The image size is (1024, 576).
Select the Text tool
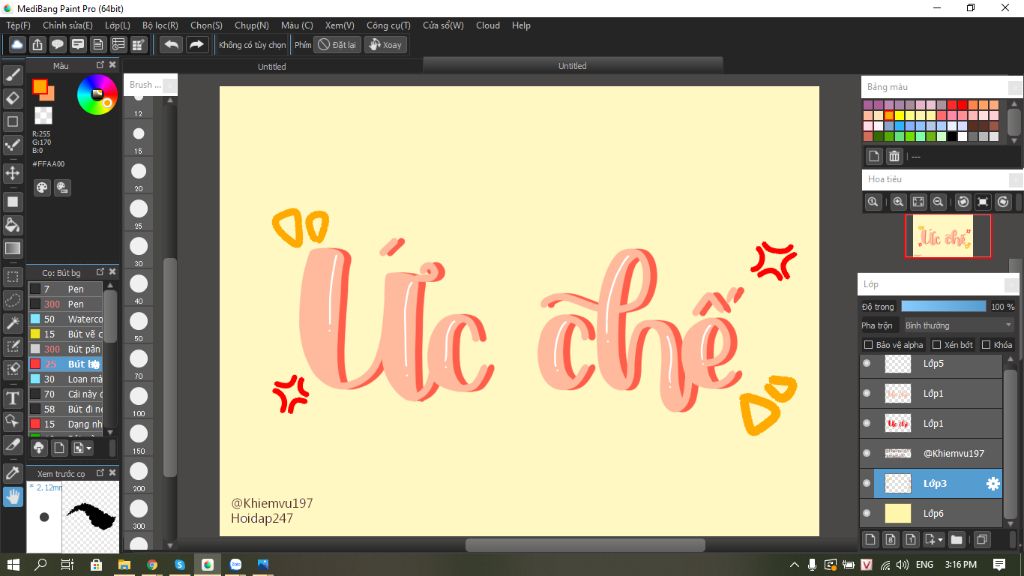click(x=12, y=398)
